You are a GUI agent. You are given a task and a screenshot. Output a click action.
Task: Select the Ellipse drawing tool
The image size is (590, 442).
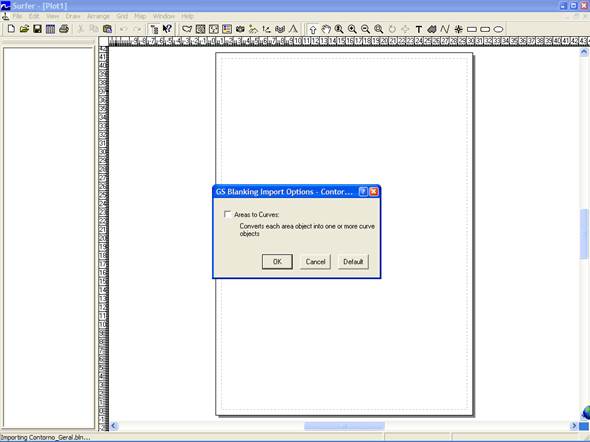pos(498,29)
